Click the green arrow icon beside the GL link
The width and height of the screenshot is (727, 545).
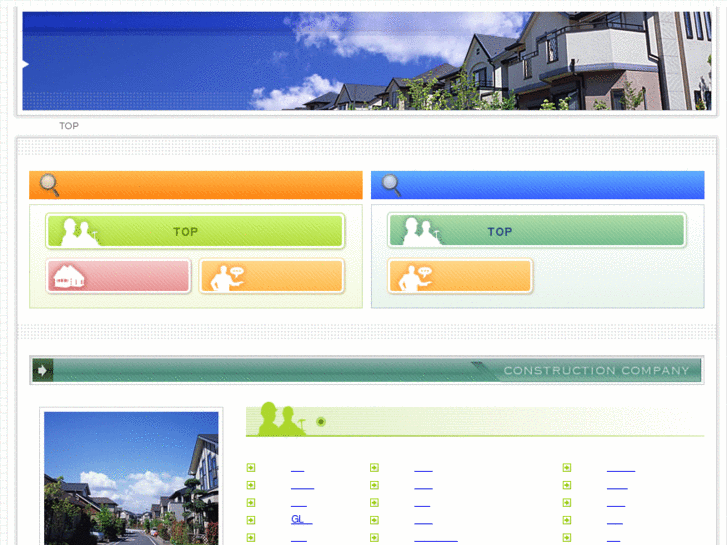coord(251,520)
